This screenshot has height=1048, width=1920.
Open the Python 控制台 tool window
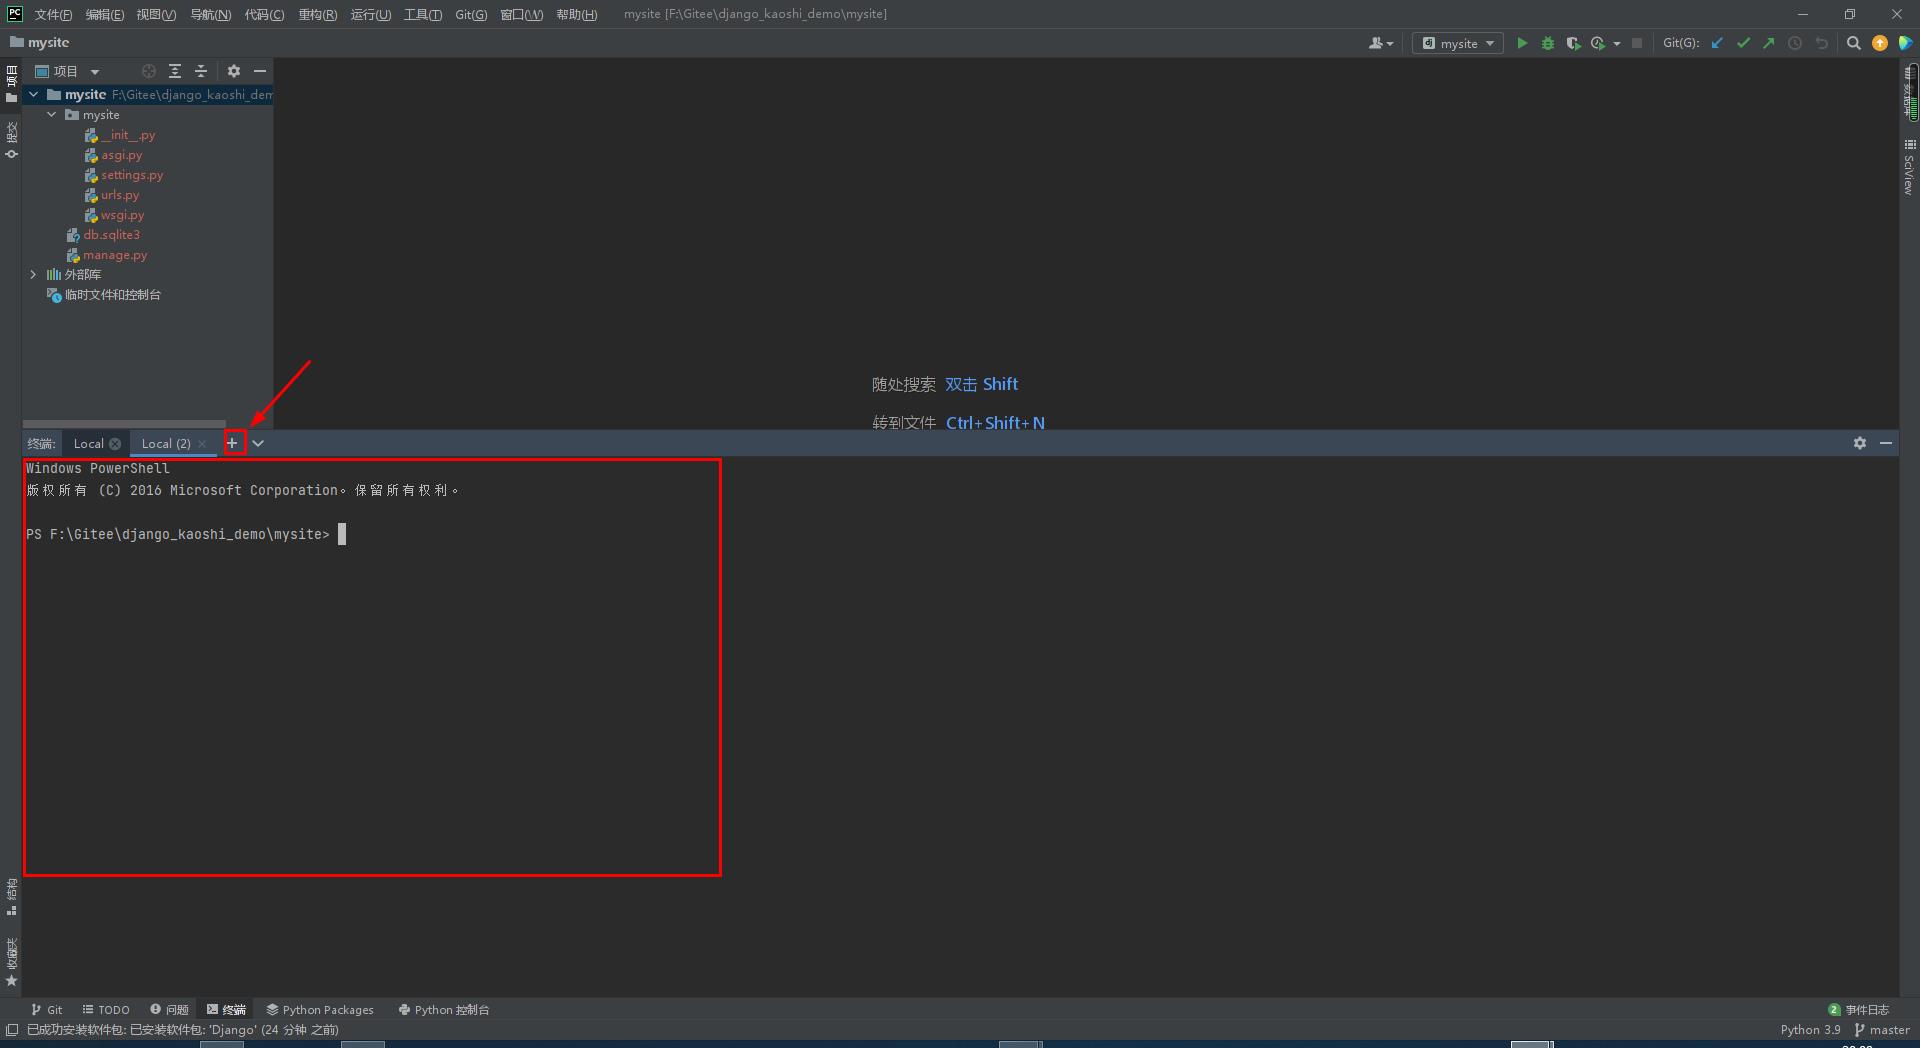click(x=443, y=1010)
